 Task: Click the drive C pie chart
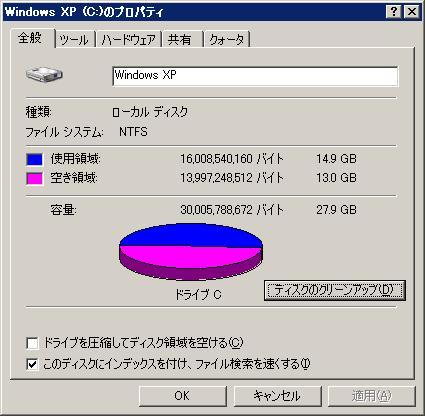(191, 252)
